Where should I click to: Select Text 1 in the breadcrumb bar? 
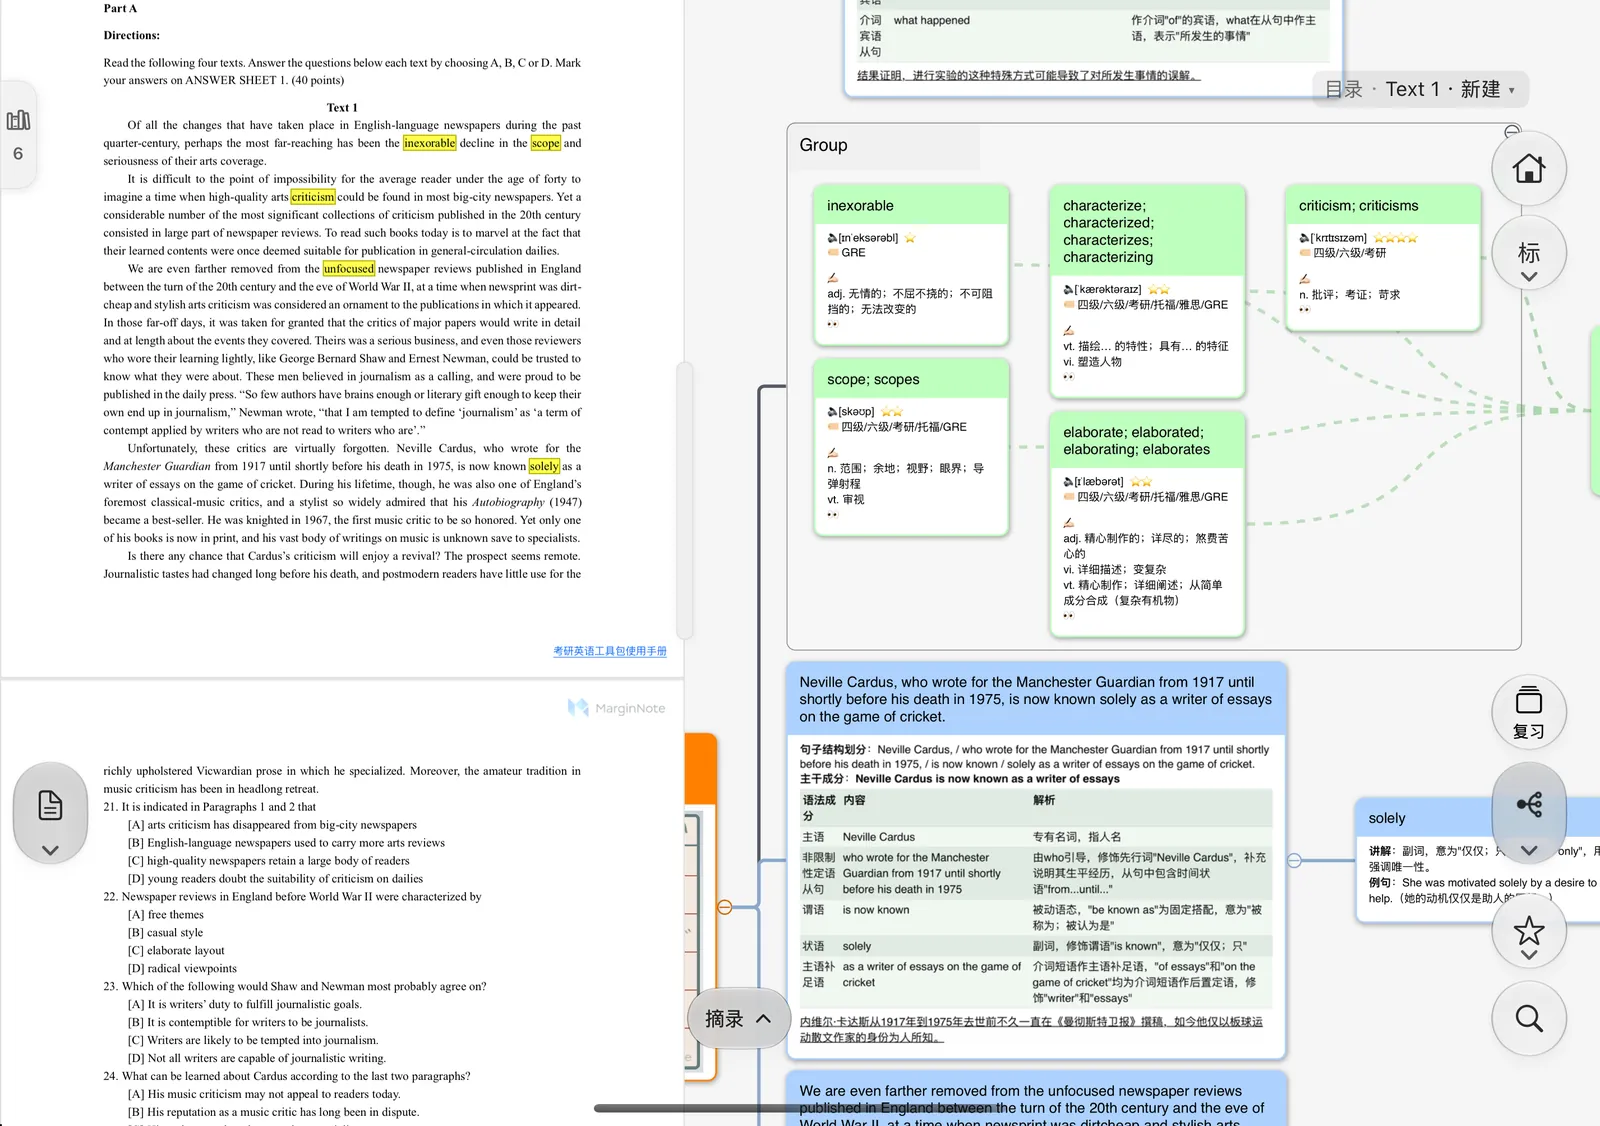pyautogui.click(x=1412, y=89)
